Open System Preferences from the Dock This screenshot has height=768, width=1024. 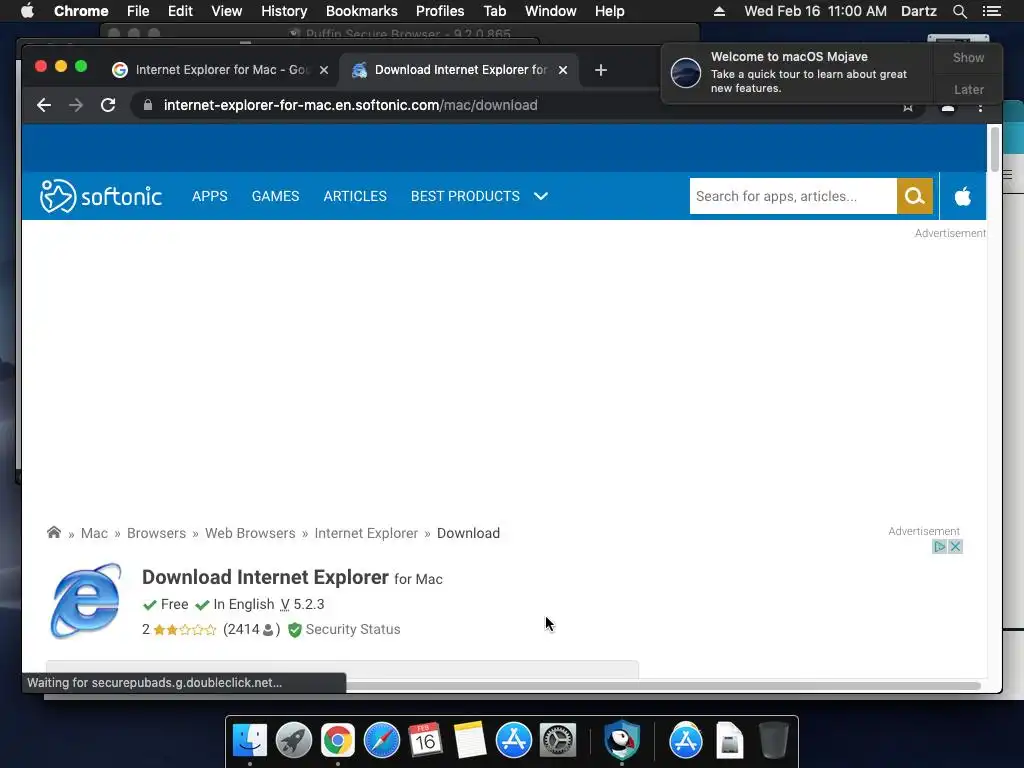(558, 741)
